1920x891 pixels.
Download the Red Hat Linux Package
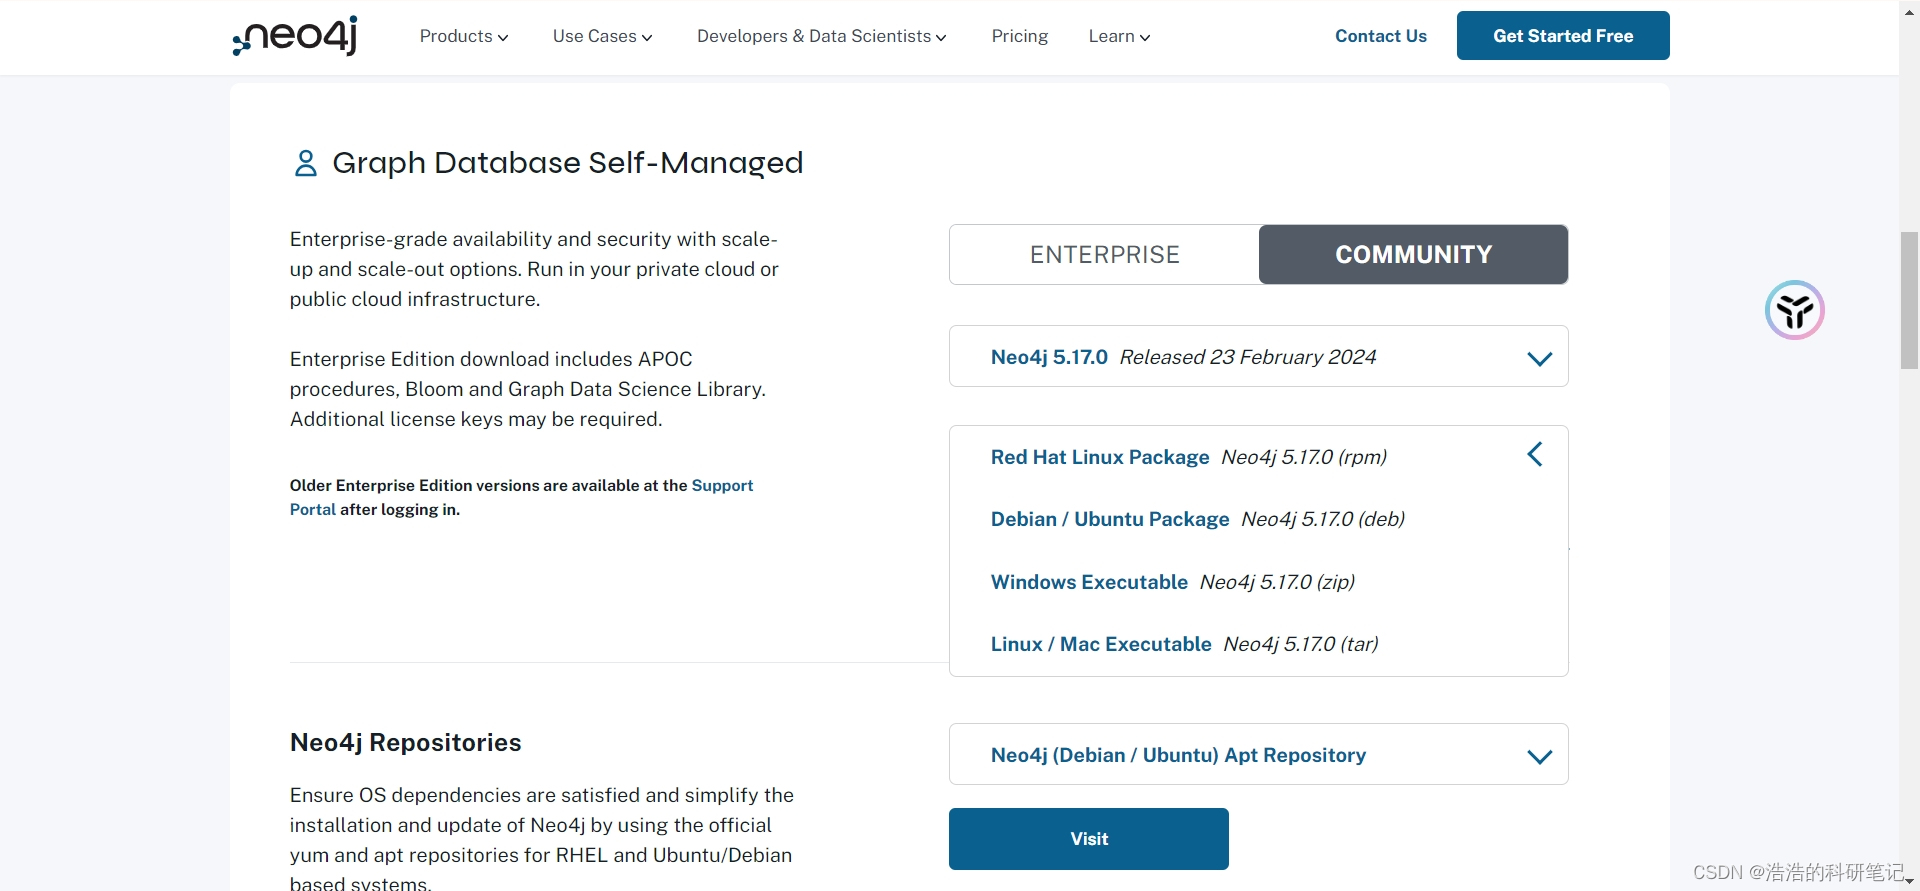(1099, 457)
